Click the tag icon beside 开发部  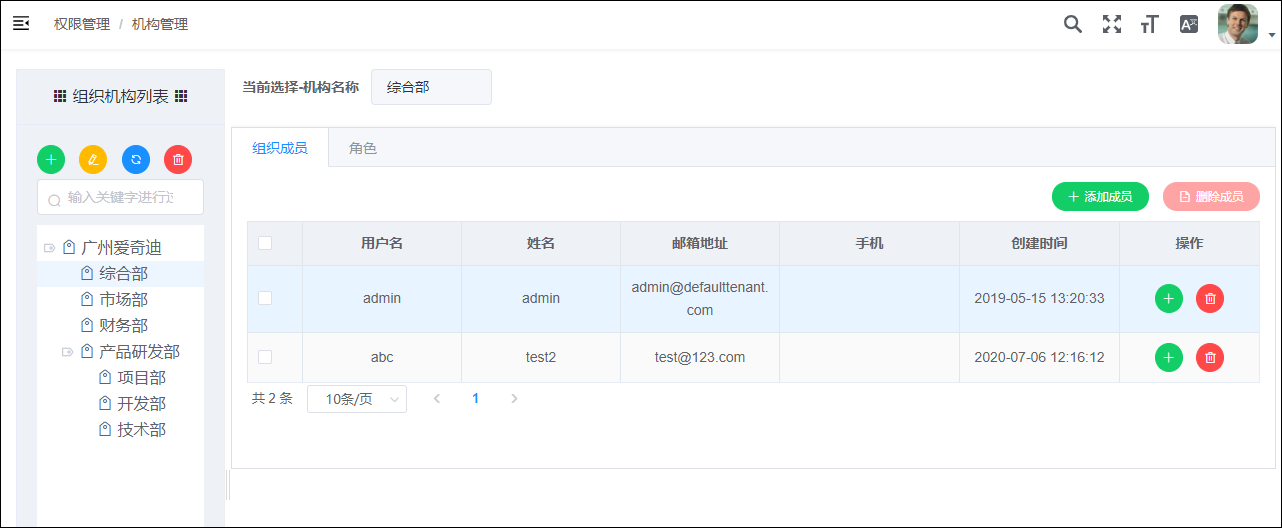click(104, 403)
